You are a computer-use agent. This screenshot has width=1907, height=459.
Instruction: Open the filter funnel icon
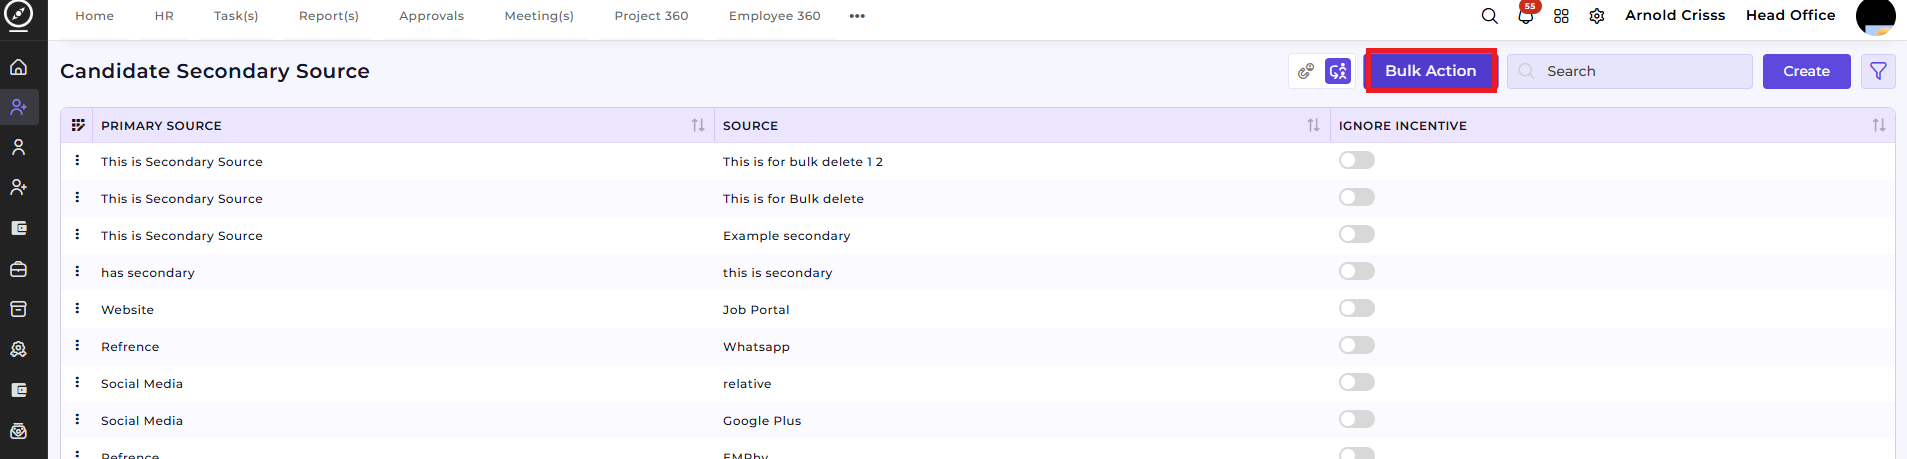tap(1878, 71)
